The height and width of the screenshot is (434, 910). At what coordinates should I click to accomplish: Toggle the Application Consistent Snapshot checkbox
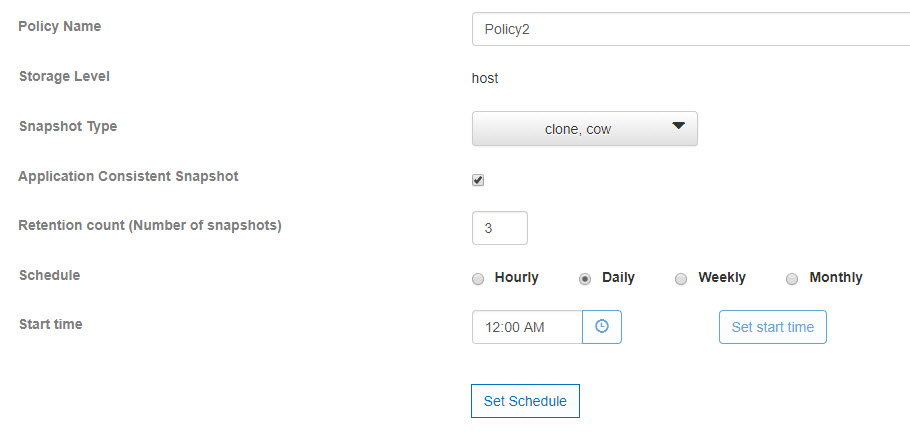click(x=478, y=180)
